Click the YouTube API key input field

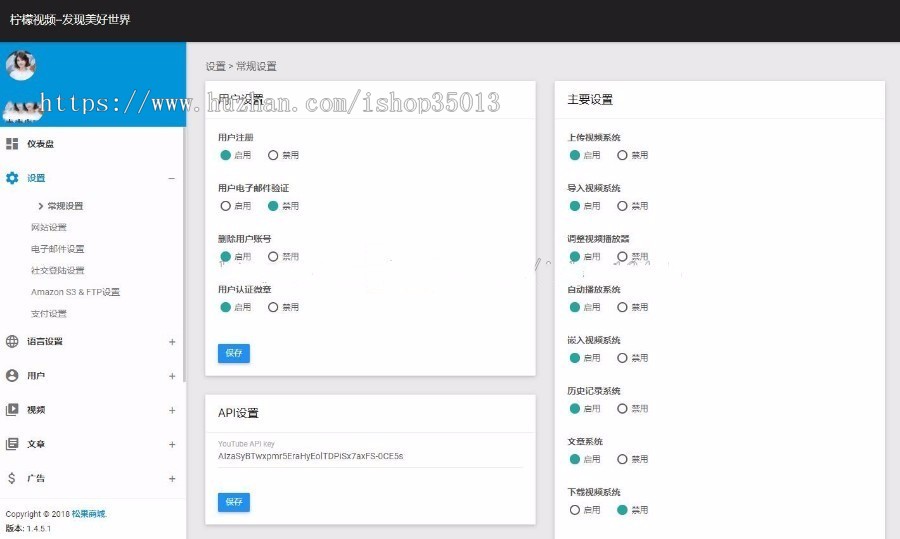point(370,456)
